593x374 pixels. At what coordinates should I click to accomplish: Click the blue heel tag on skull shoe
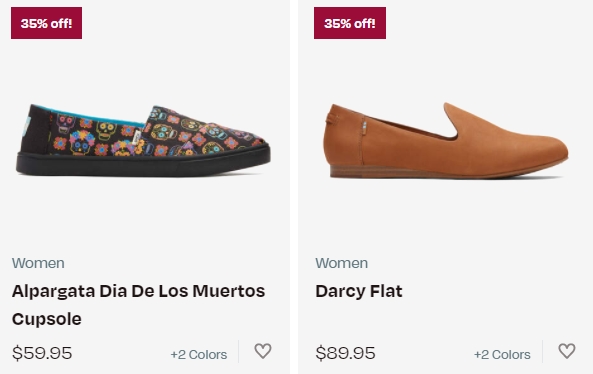[26, 125]
